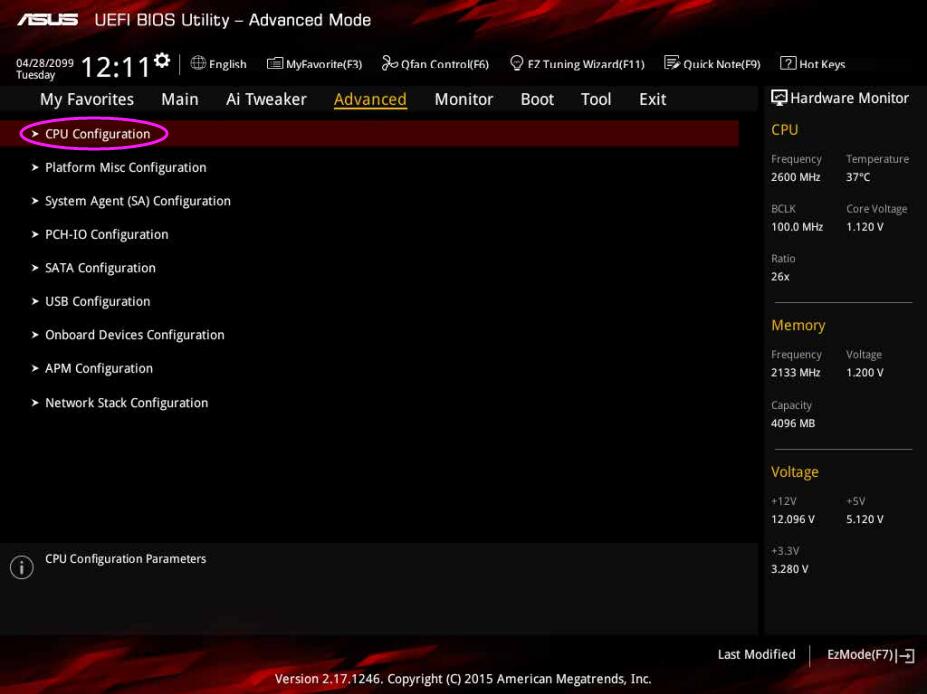Click the Quick Note pencil icon
This screenshot has width=927, height=694.
672,63
